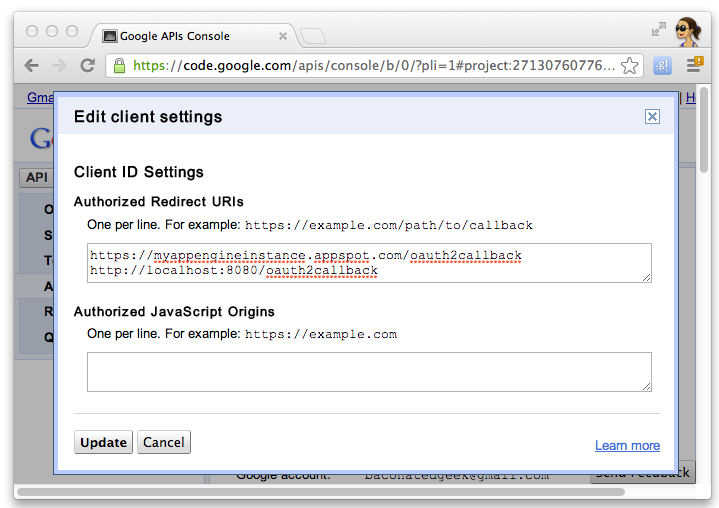Screen dimensions: 719x508
Task: Bookmark the page with the star icon
Action: [x=629, y=66]
